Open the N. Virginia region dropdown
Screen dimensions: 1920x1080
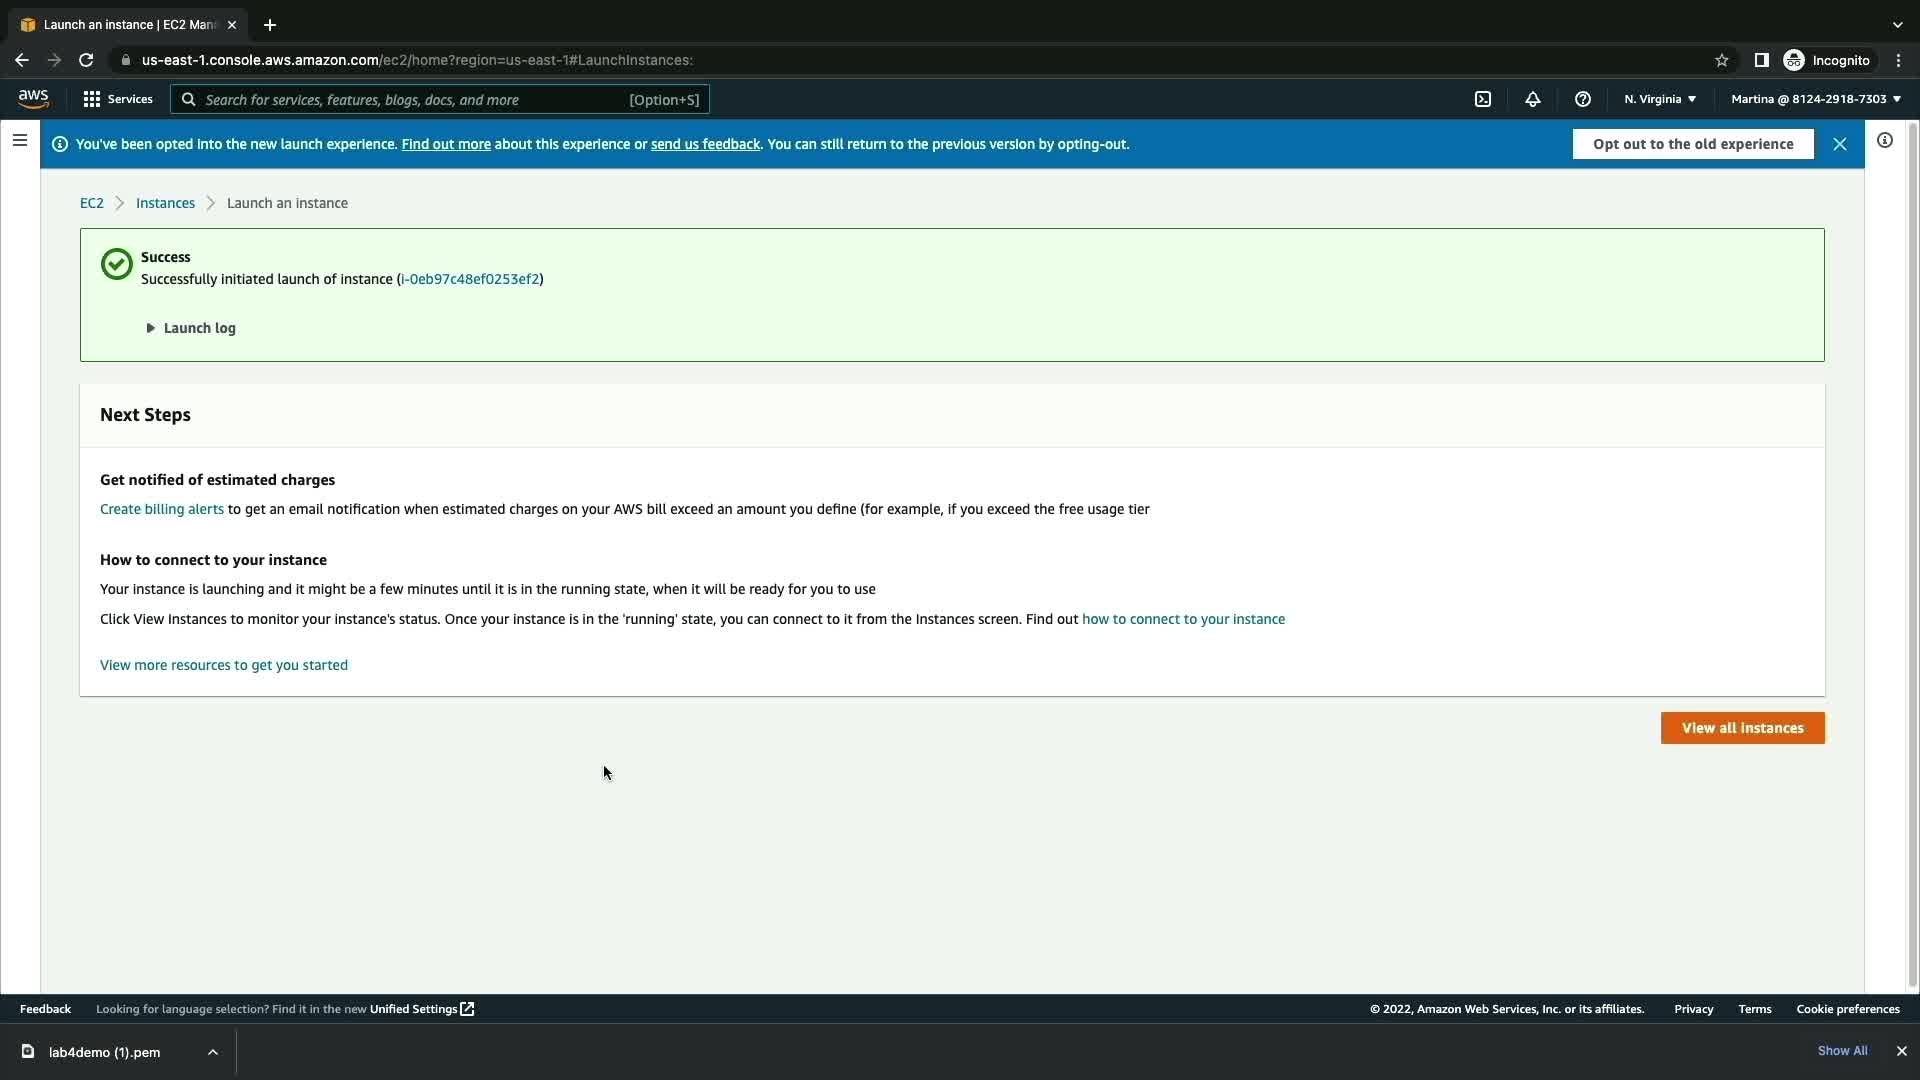point(1659,99)
